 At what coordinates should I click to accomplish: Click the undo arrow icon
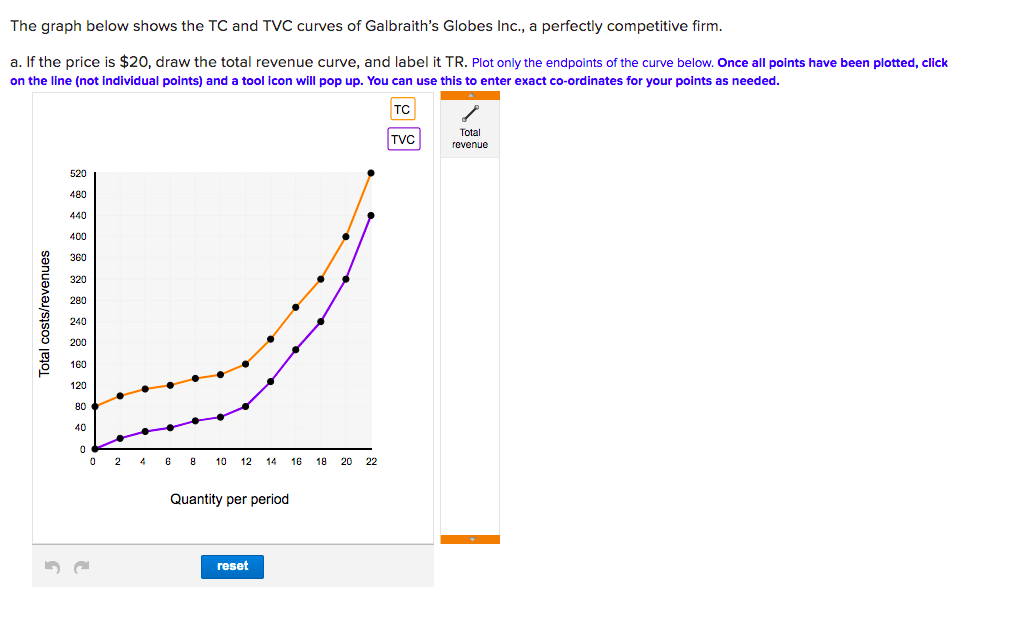(51, 567)
